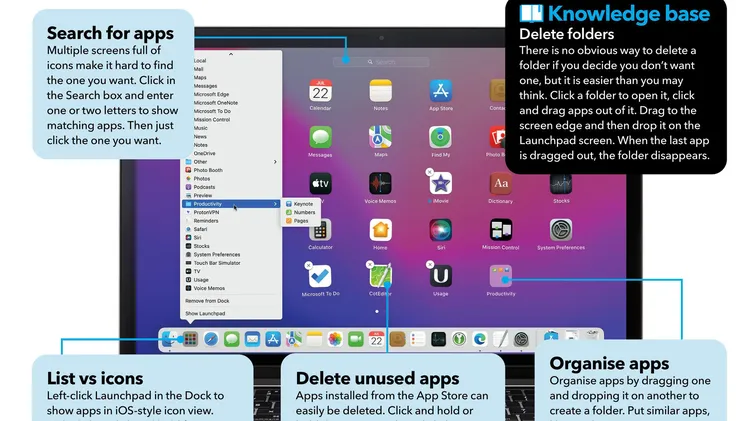This screenshot has height=421, width=750.
Task: Open App Store from the Dock
Action: pos(273,339)
